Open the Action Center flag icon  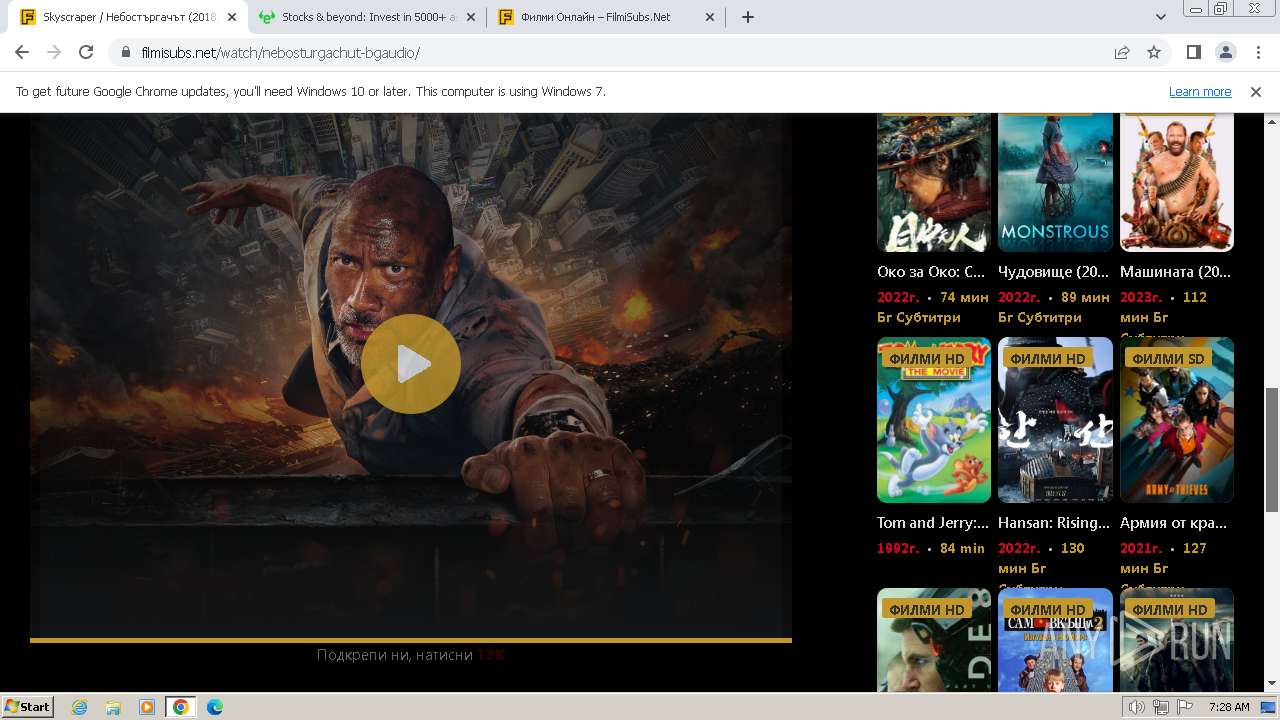click(1185, 707)
